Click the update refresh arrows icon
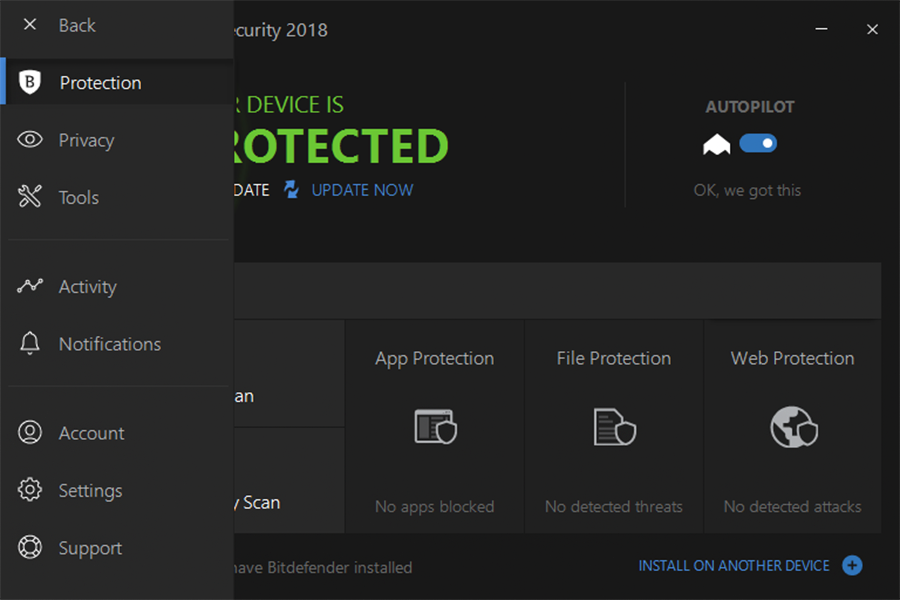Image resolution: width=900 pixels, height=600 pixels. click(292, 189)
